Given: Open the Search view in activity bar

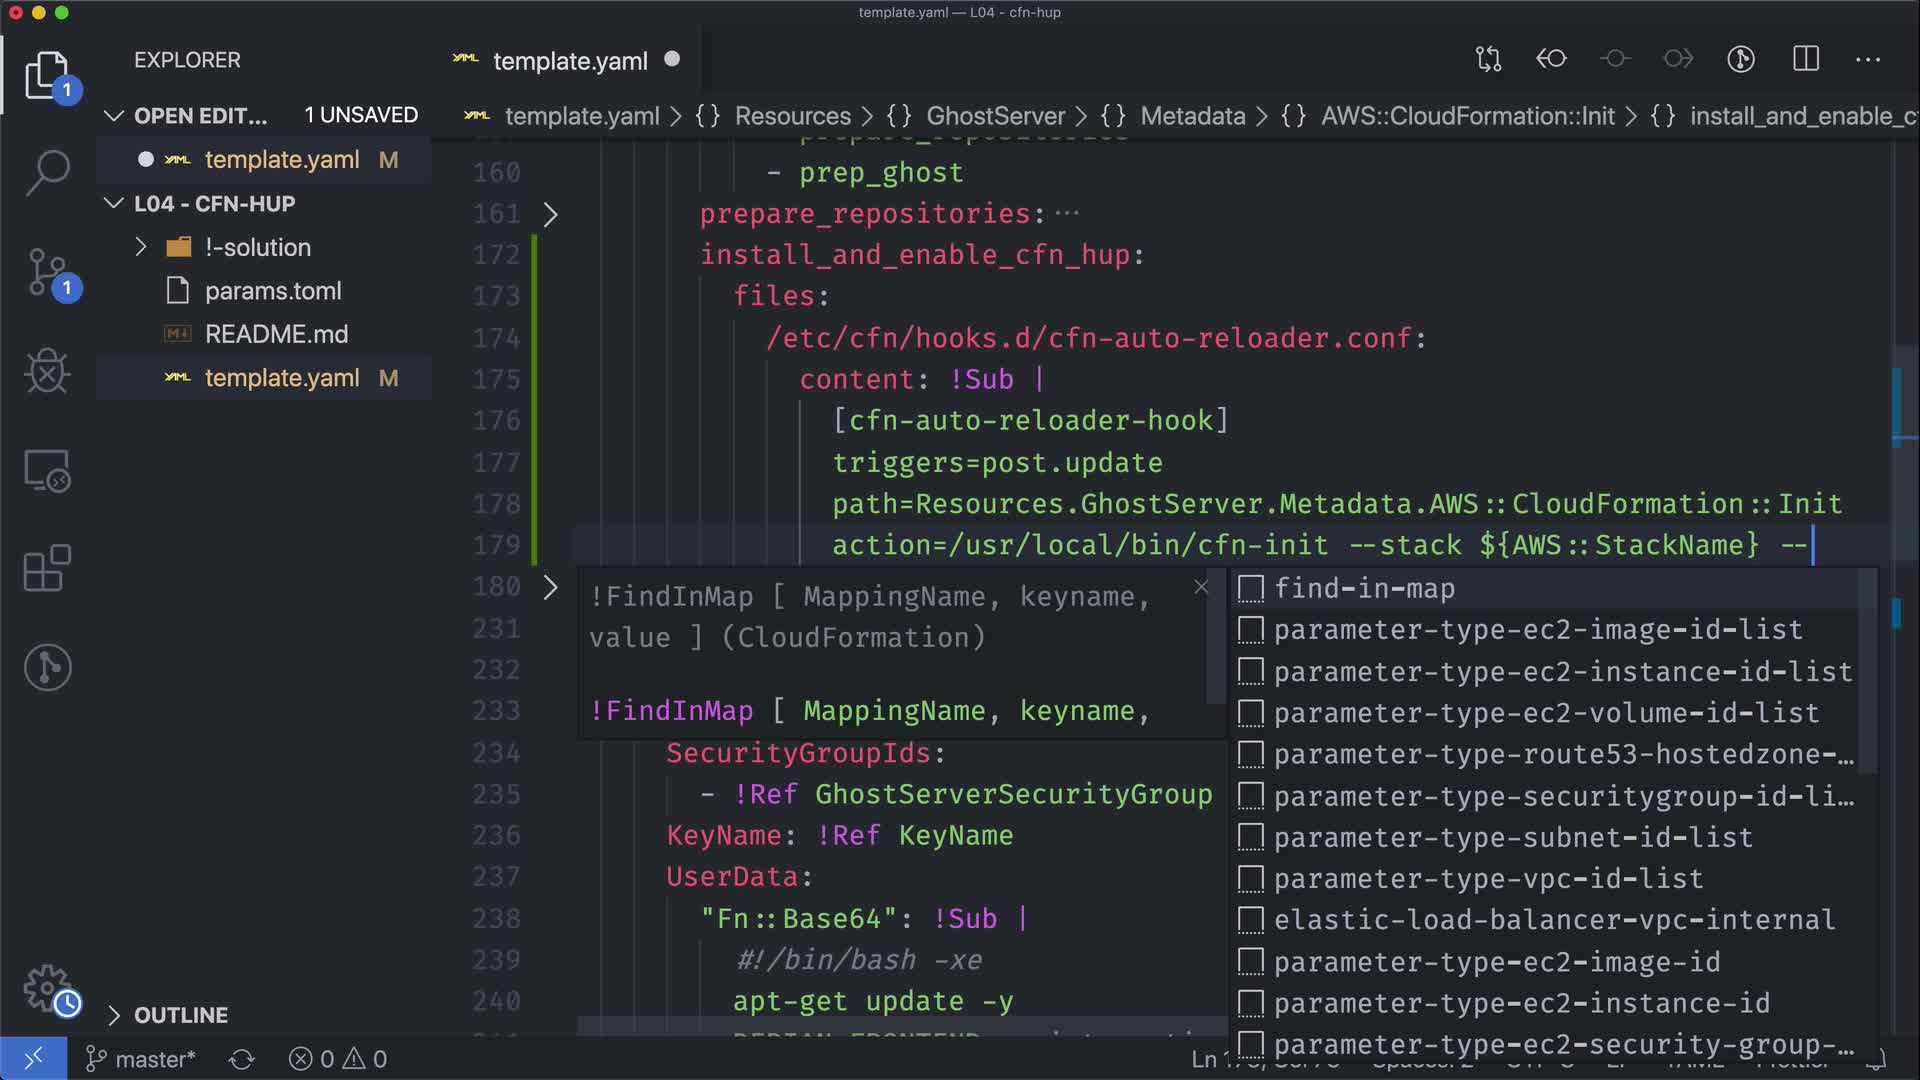Looking at the screenshot, I should point(47,172).
